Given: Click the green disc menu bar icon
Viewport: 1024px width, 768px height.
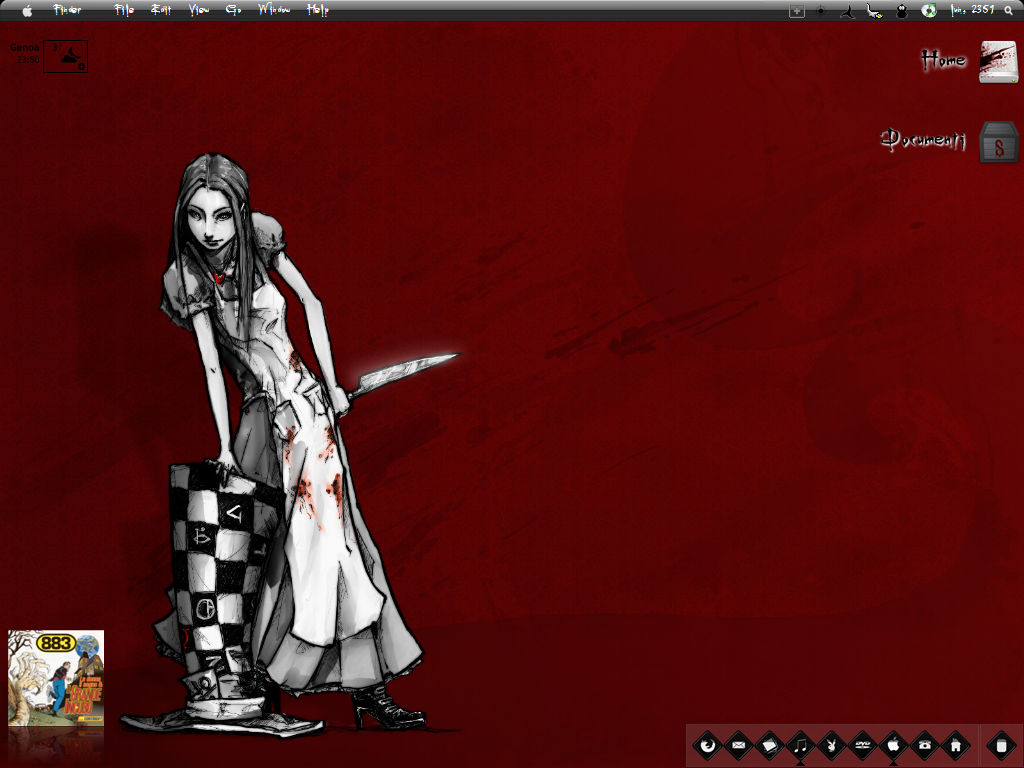Looking at the screenshot, I should click(929, 10).
